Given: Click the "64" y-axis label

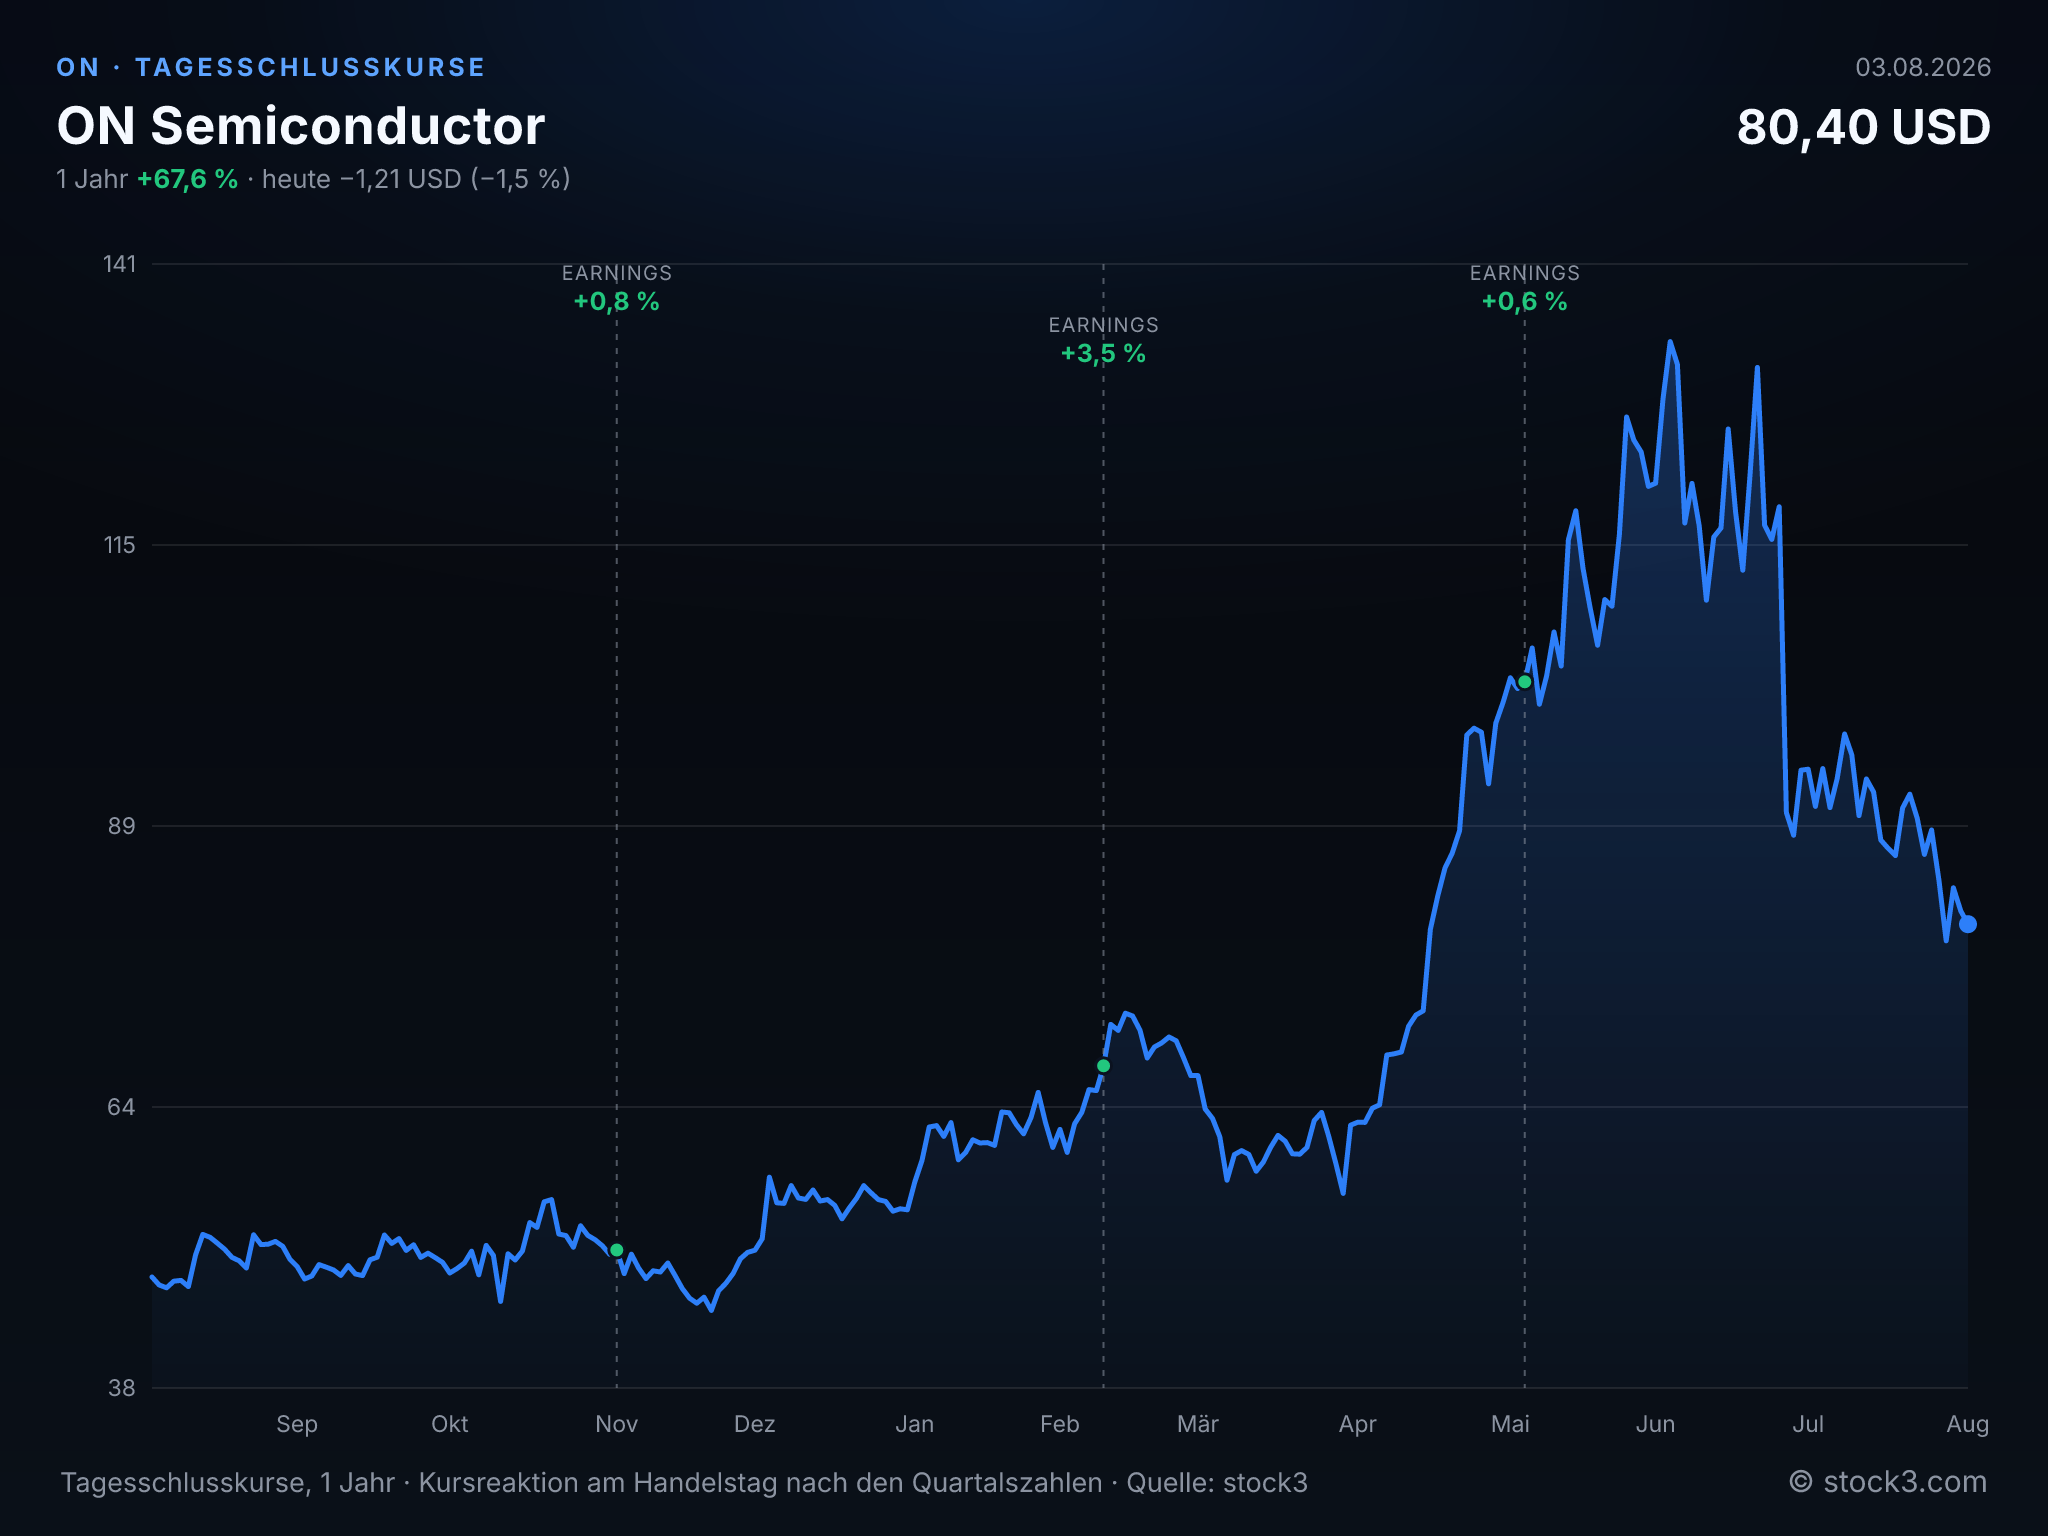Looking at the screenshot, I should pos(121,1107).
